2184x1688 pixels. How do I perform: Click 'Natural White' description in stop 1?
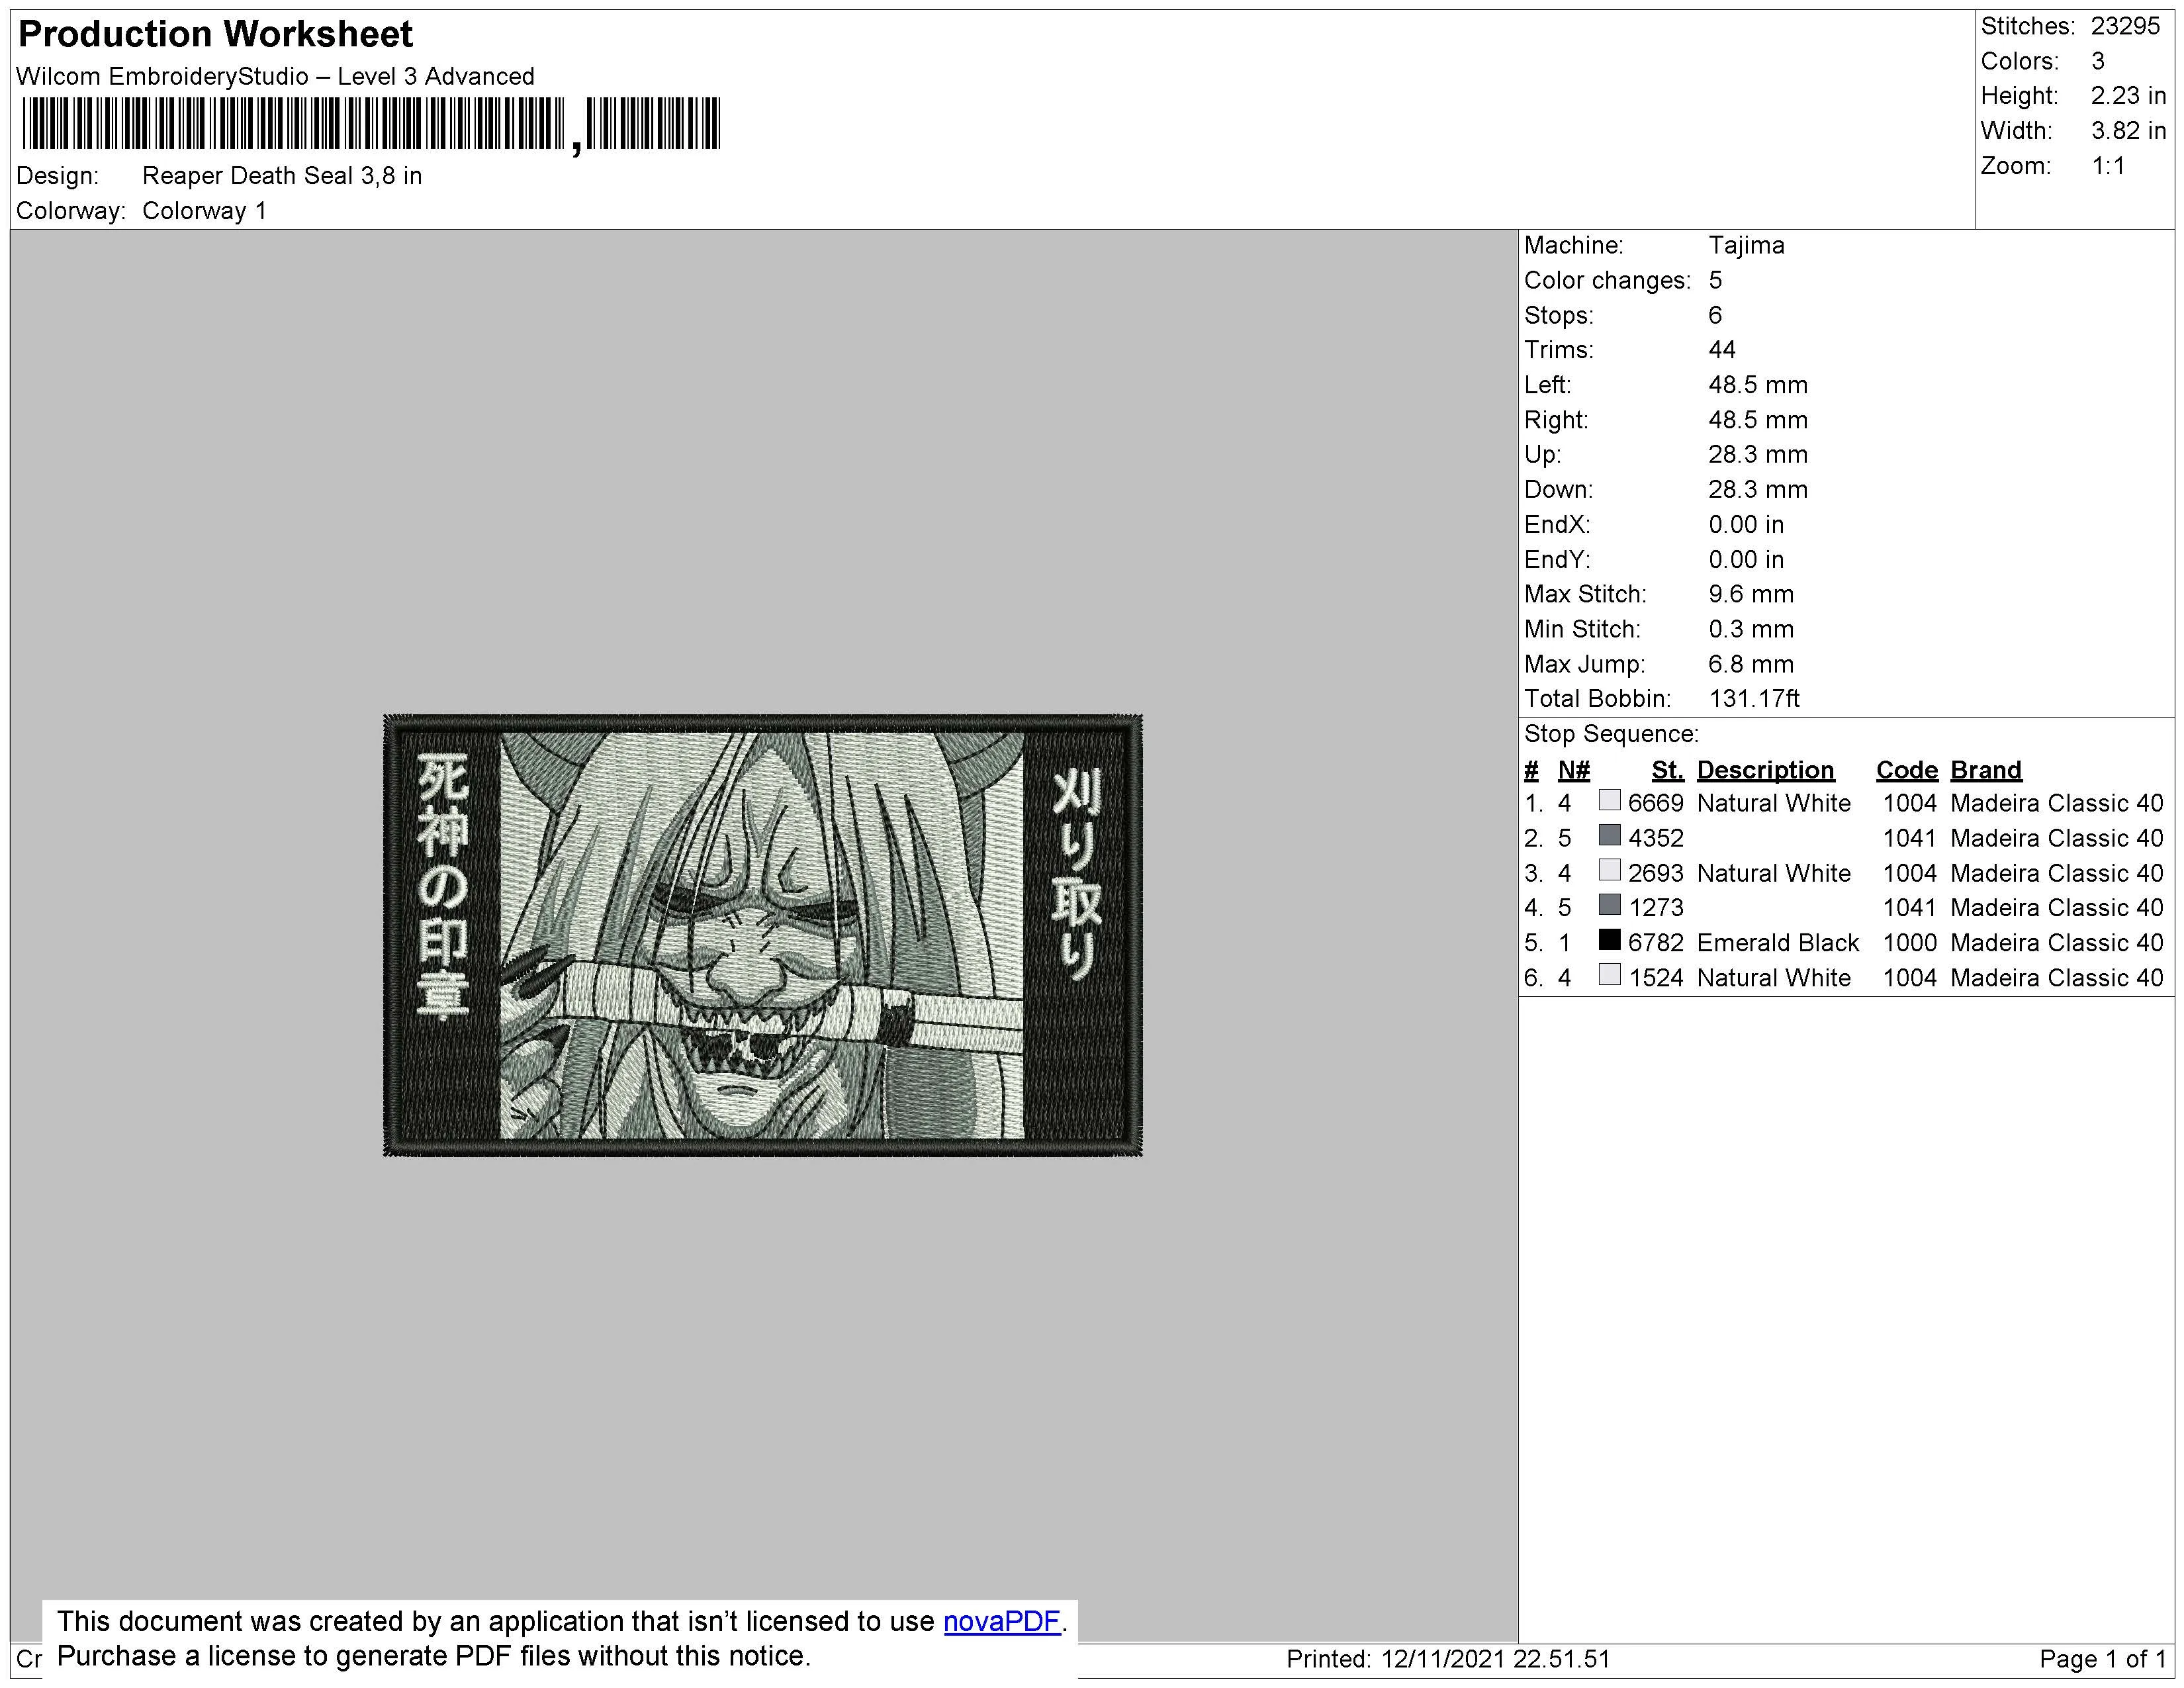(x=1774, y=804)
